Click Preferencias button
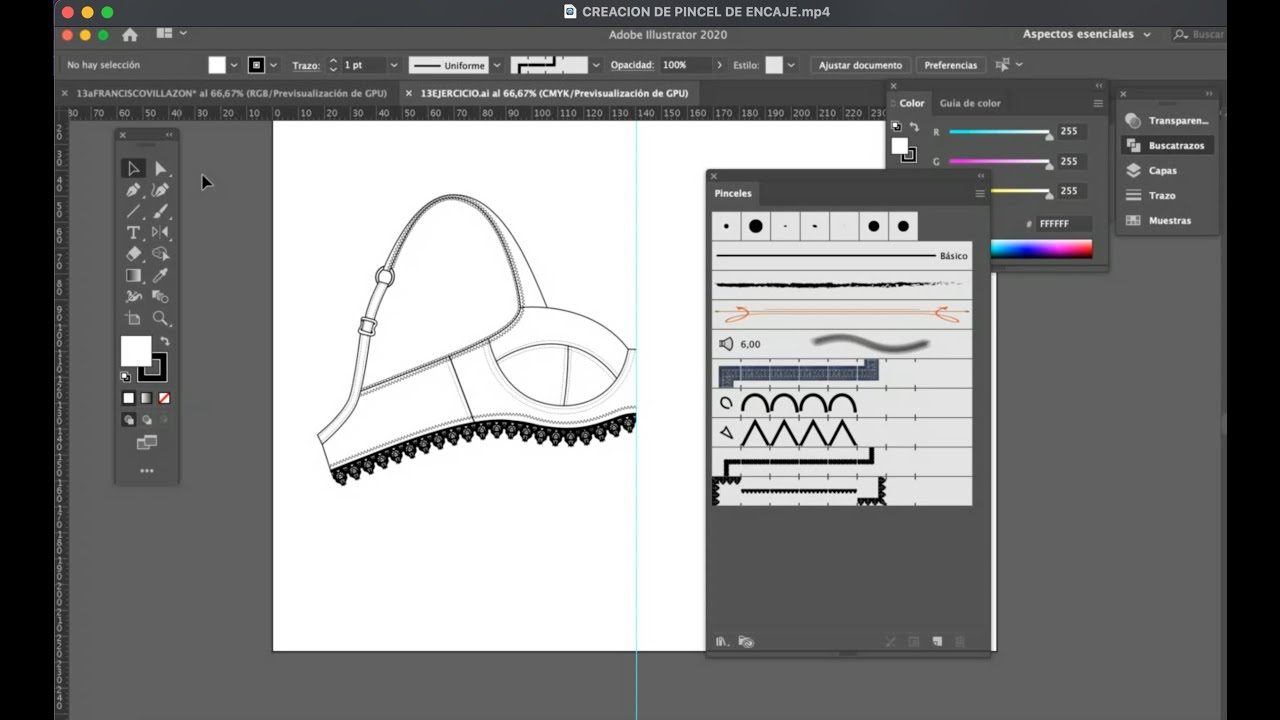The height and width of the screenshot is (720, 1280). tap(950, 65)
